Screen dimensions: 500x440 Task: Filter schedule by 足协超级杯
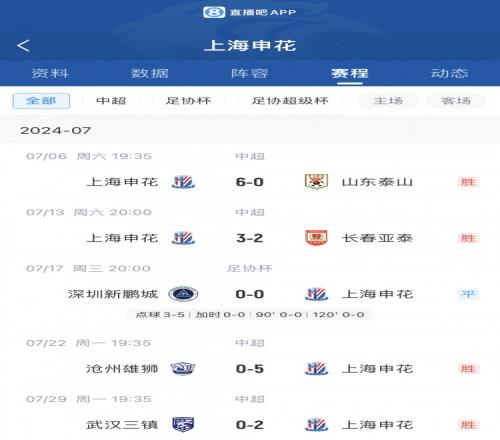coord(290,101)
